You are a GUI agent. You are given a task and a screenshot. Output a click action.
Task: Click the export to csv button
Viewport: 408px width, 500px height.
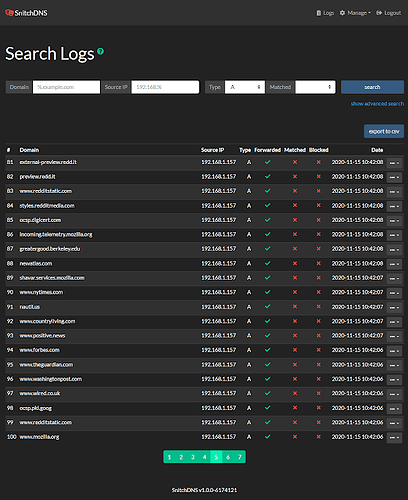point(384,131)
